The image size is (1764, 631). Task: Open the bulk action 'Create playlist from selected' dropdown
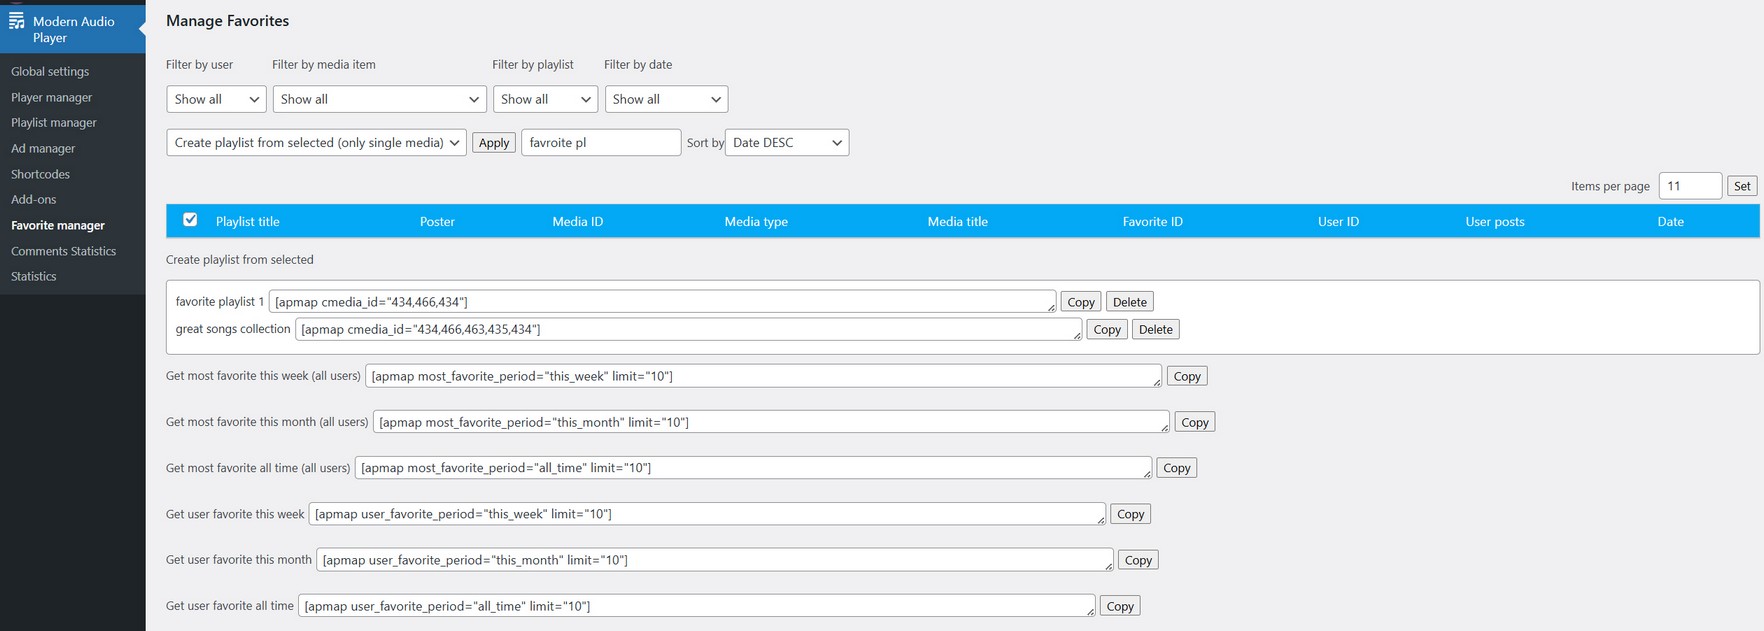coord(316,143)
